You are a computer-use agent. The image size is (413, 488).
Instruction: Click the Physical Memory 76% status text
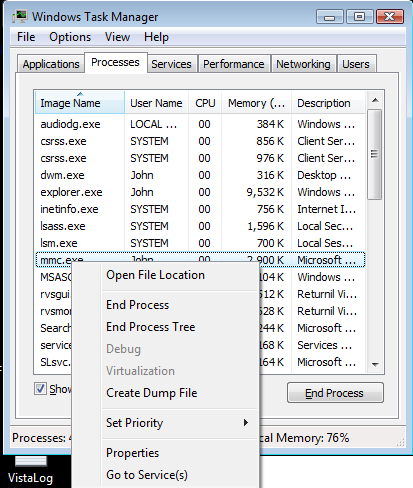point(304,438)
